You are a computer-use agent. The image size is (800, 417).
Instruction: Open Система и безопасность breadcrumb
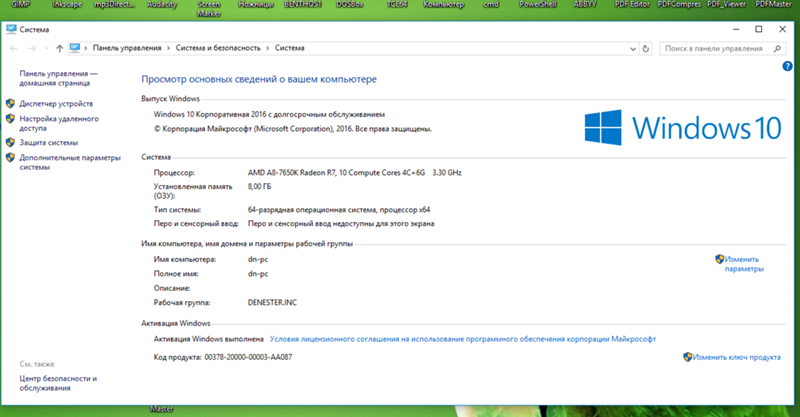coord(218,48)
